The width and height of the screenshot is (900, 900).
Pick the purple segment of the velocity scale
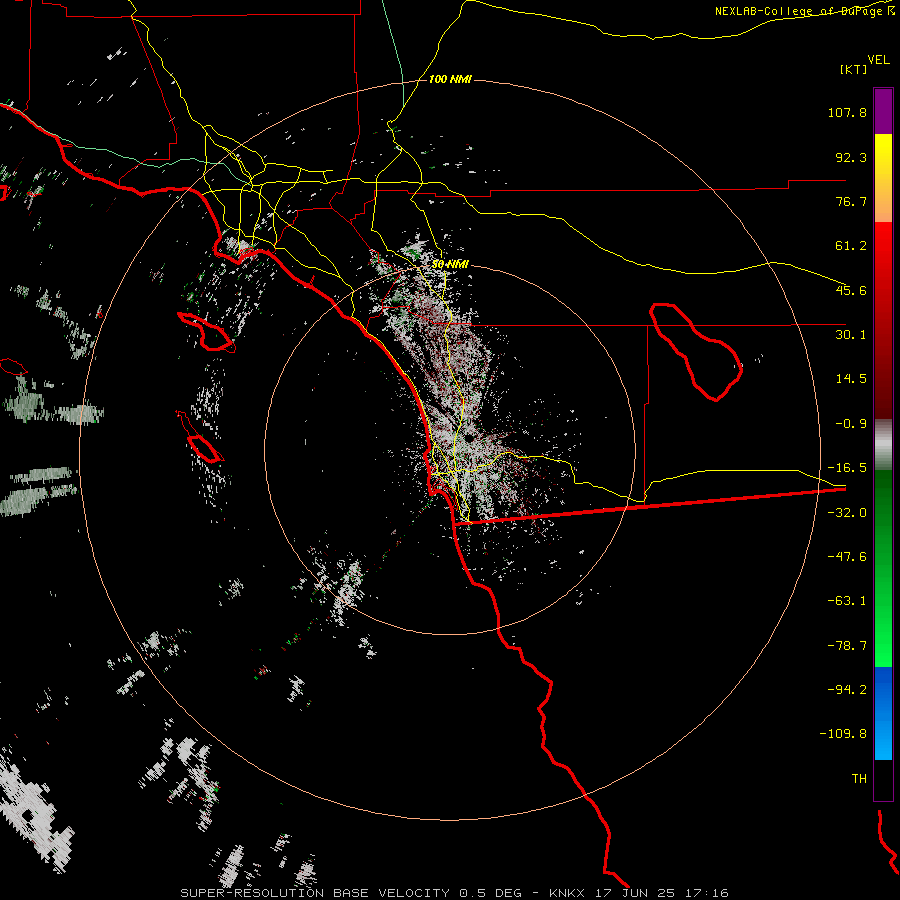click(883, 111)
